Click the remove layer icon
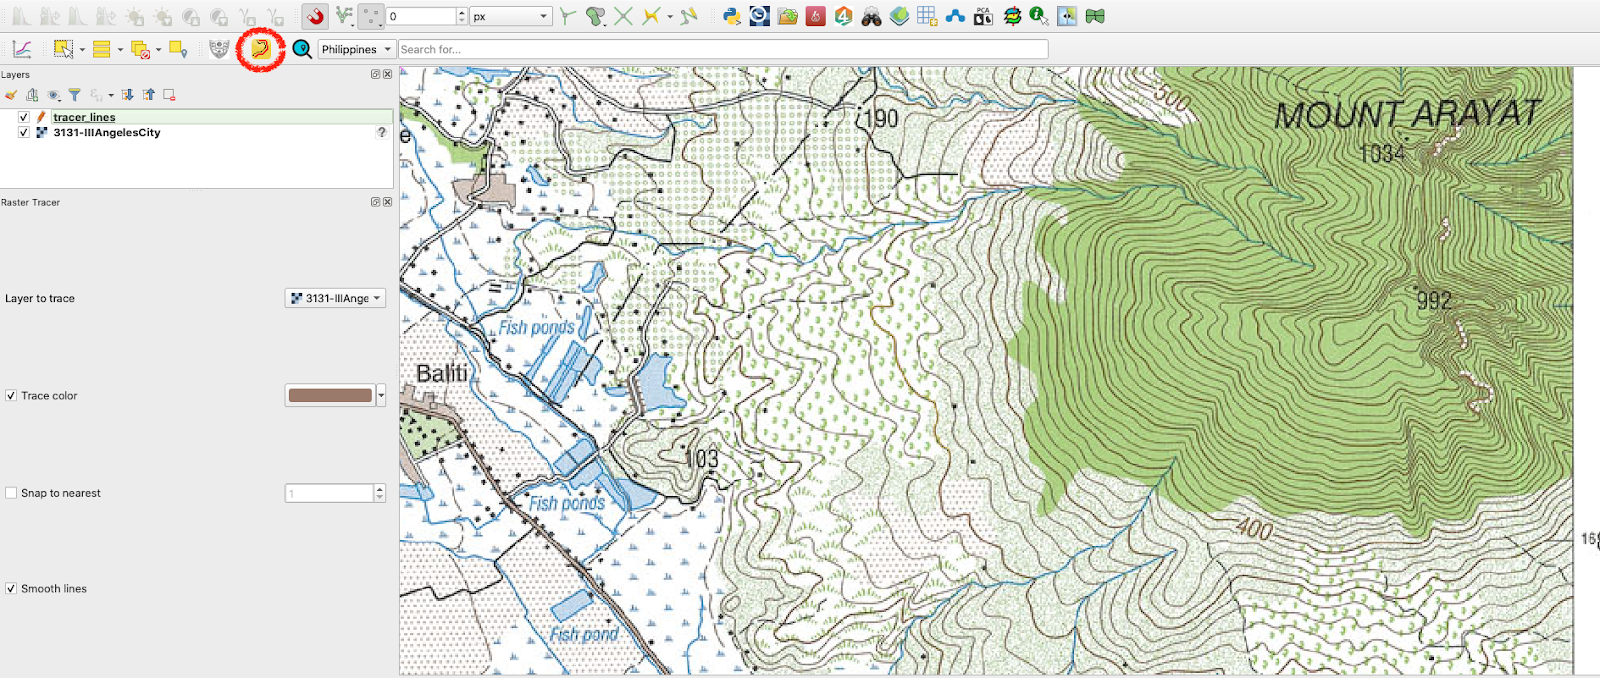 tap(169, 95)
